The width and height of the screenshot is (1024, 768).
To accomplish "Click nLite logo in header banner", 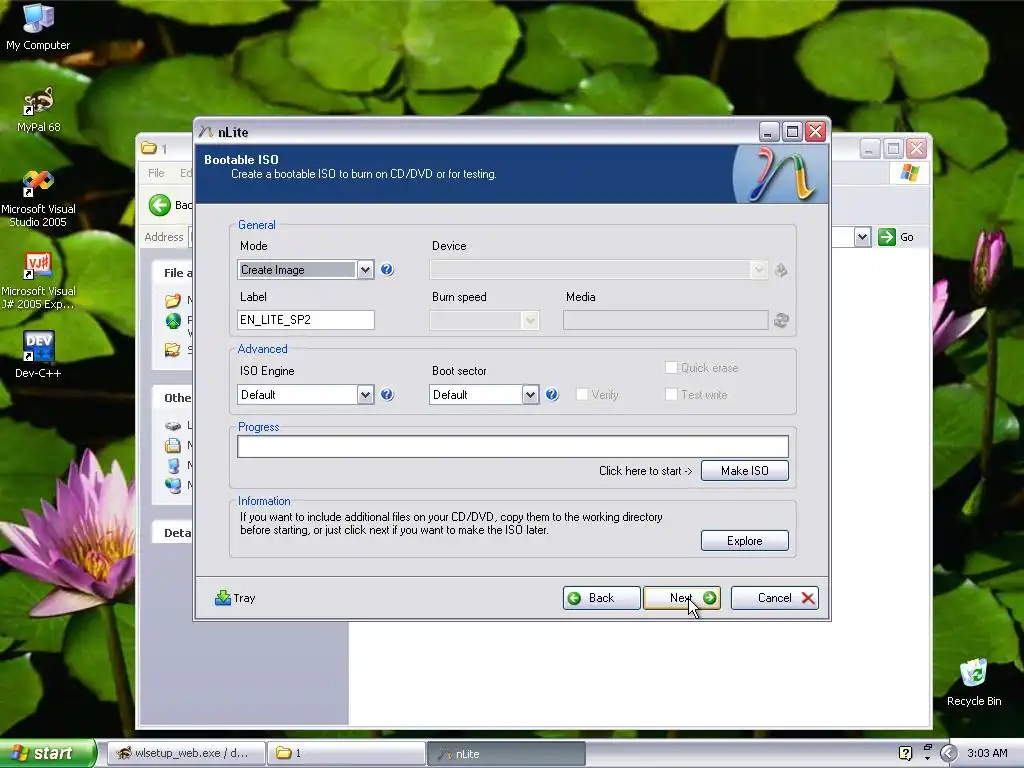I will click(x=780, y=174).
